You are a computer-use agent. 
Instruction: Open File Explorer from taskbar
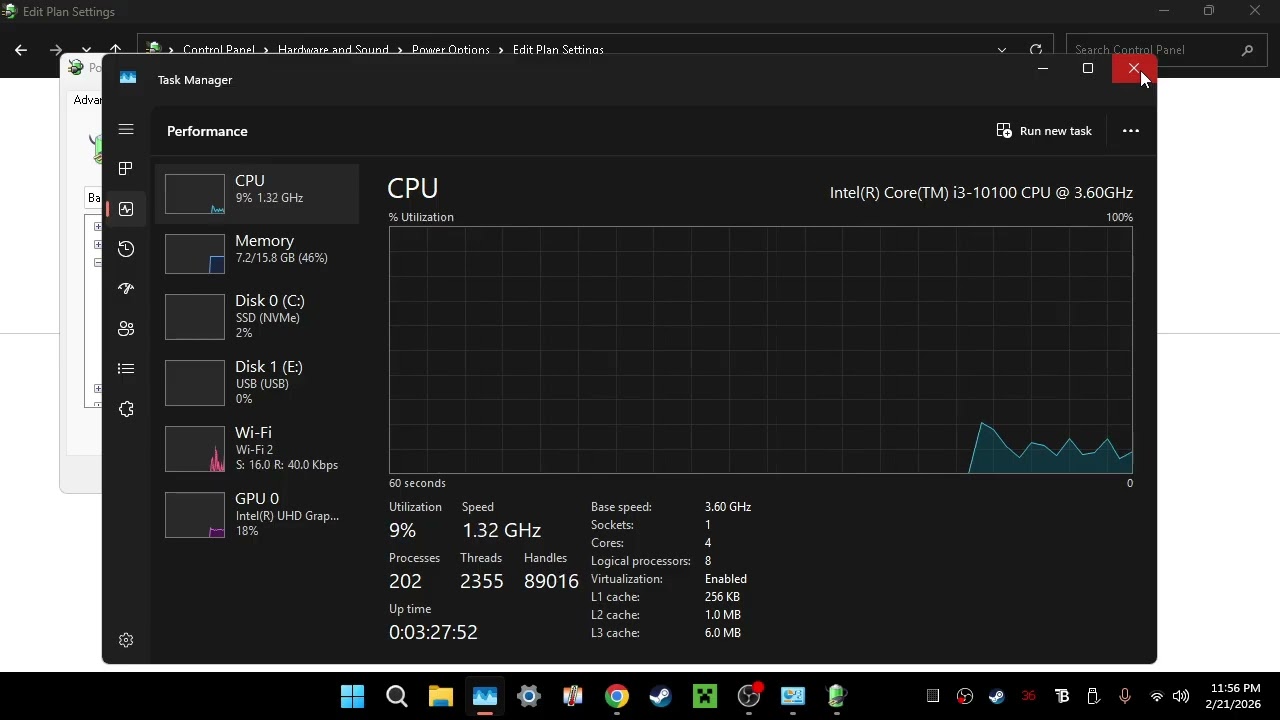[441, 696]
